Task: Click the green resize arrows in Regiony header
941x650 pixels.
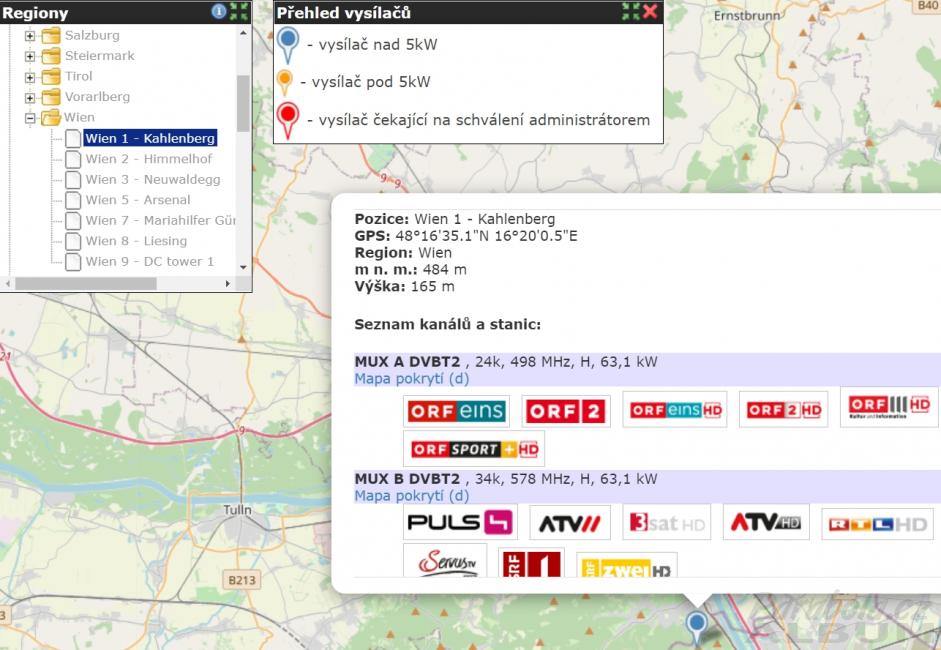Action: tap(239, 11)
